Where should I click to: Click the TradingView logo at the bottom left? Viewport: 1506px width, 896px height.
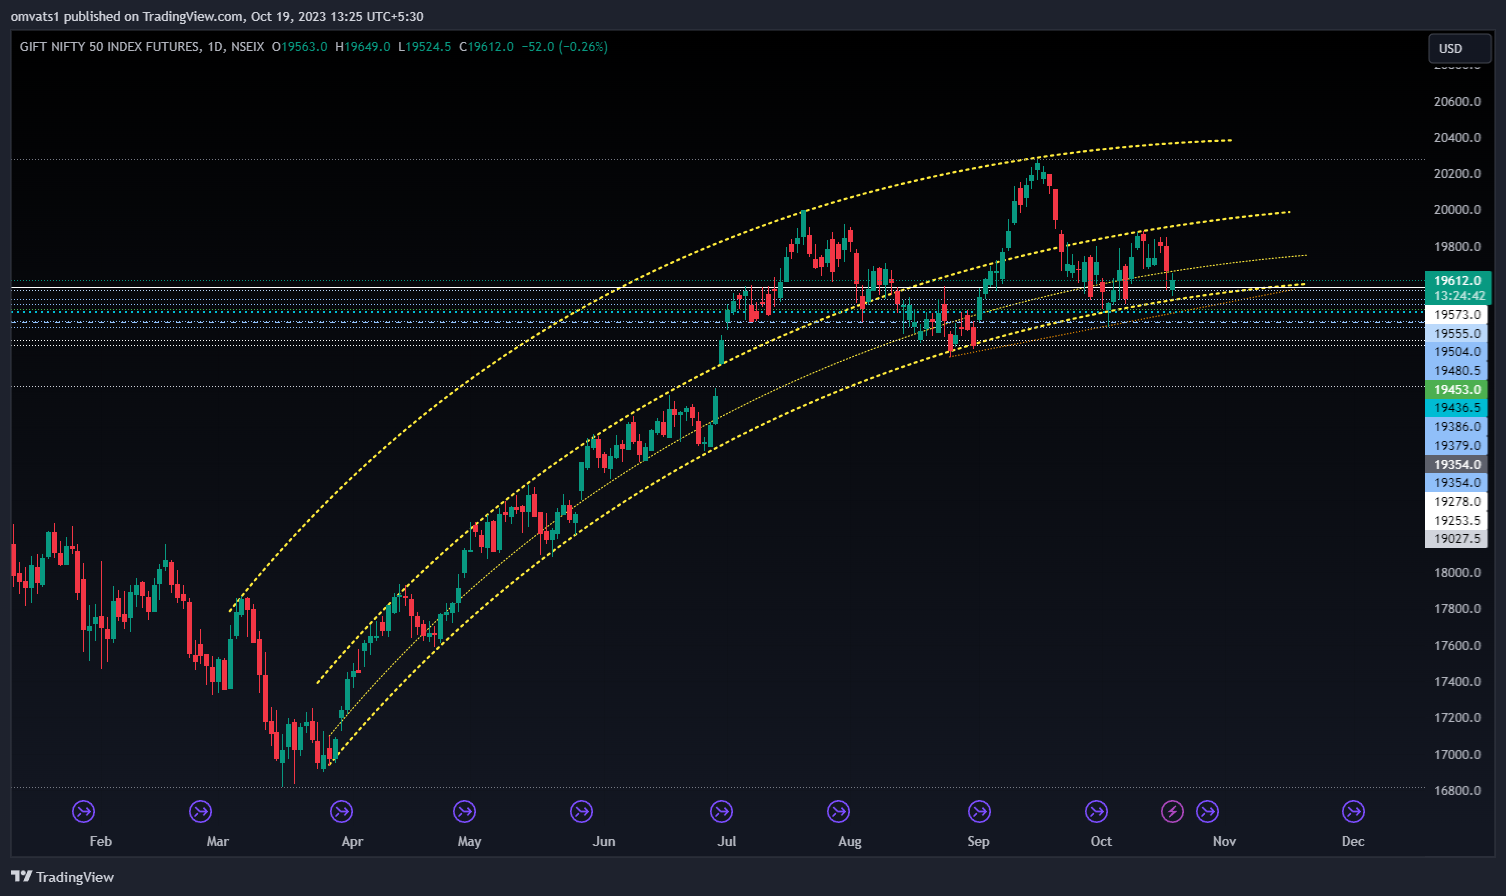[62, 877]
